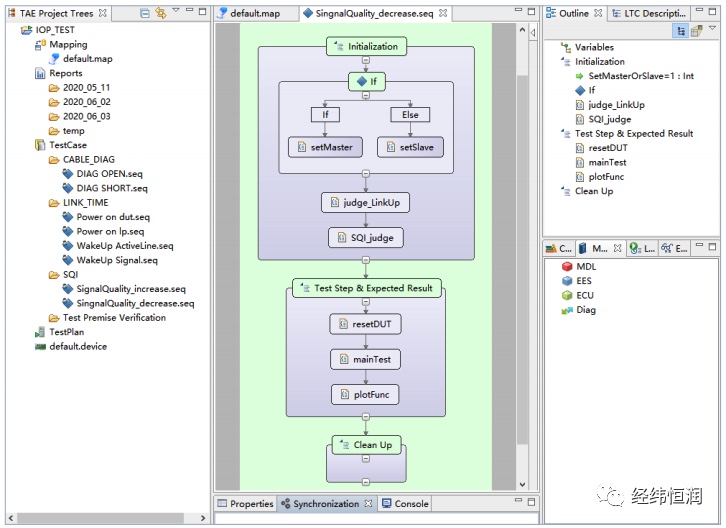Select the Reports node icon

tap(40, 74)
